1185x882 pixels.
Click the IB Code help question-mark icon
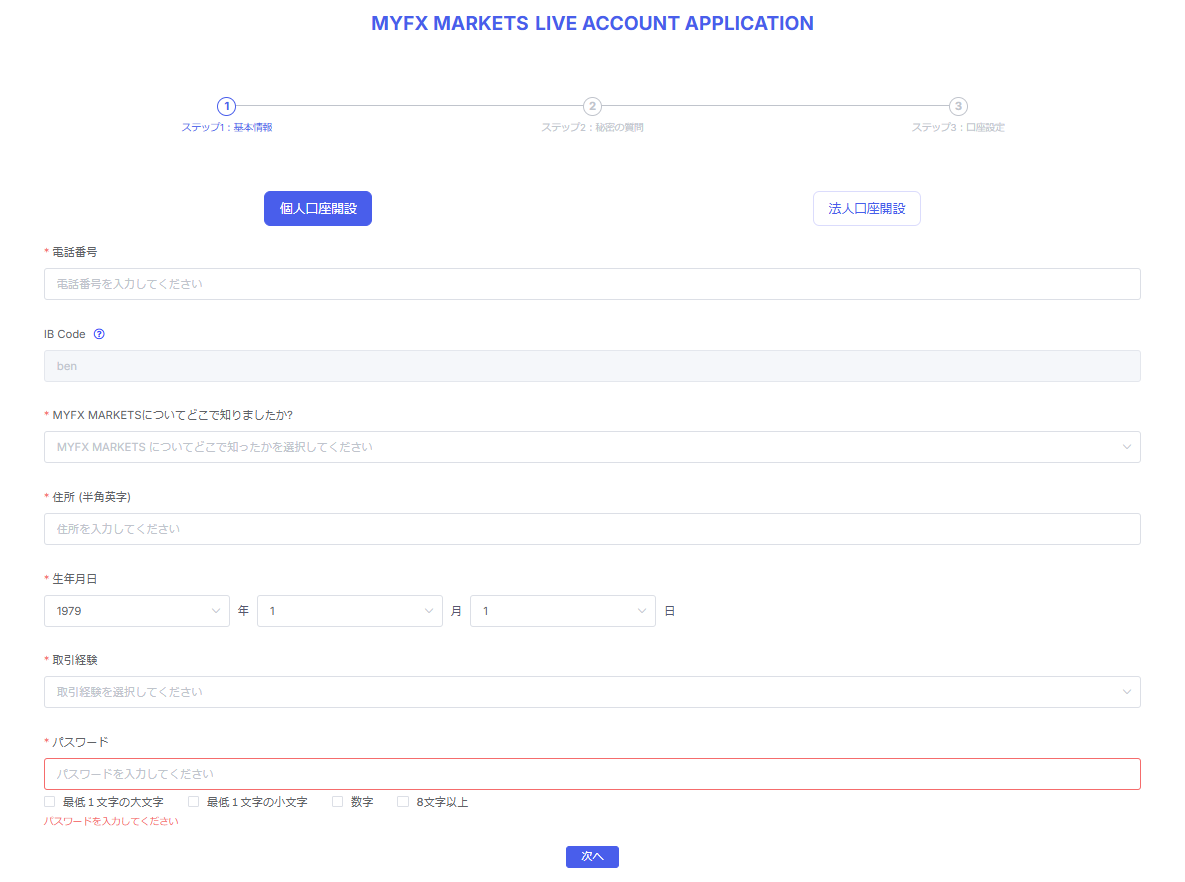pyautogui.click(x=99, y=334)
